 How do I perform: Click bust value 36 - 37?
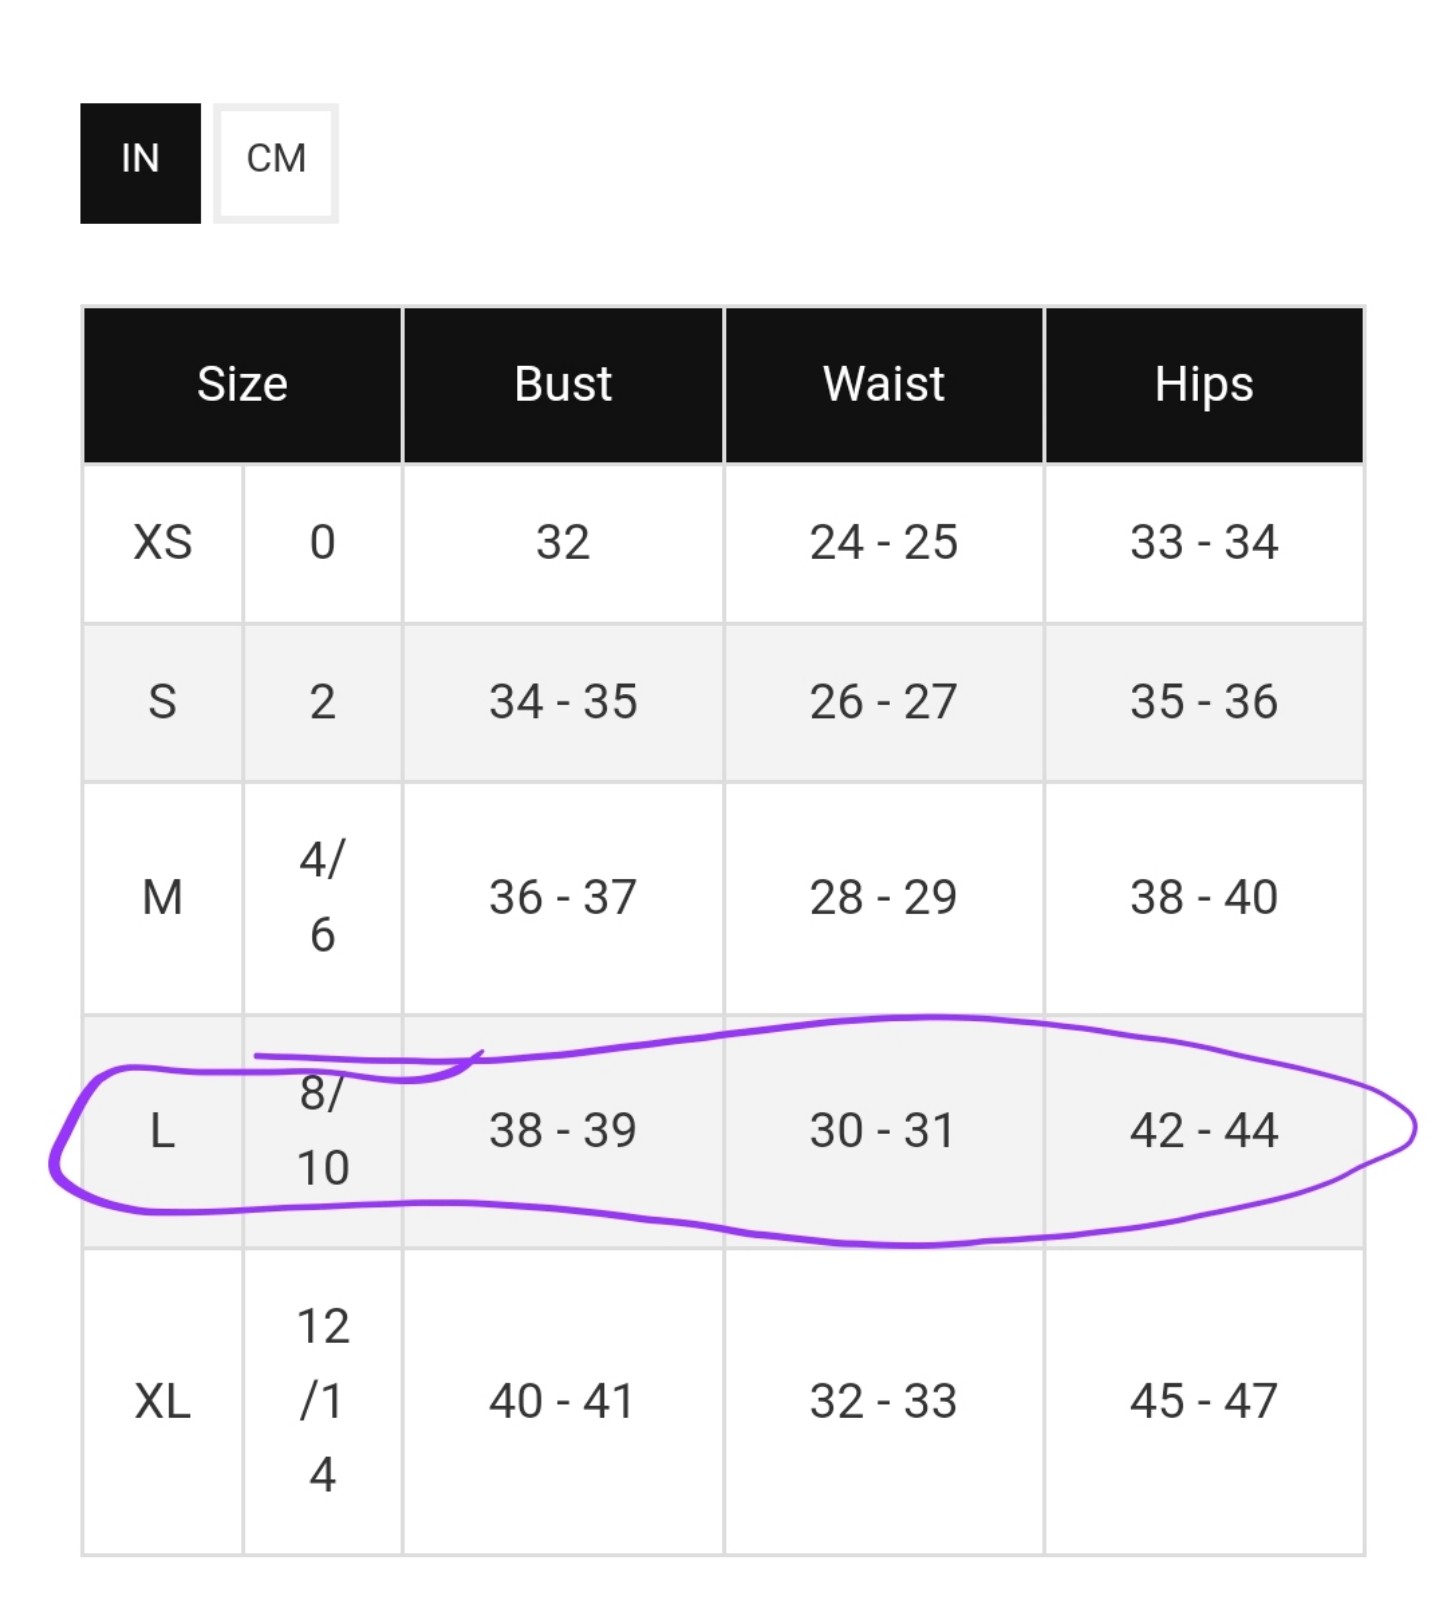[x=563, y=898]
